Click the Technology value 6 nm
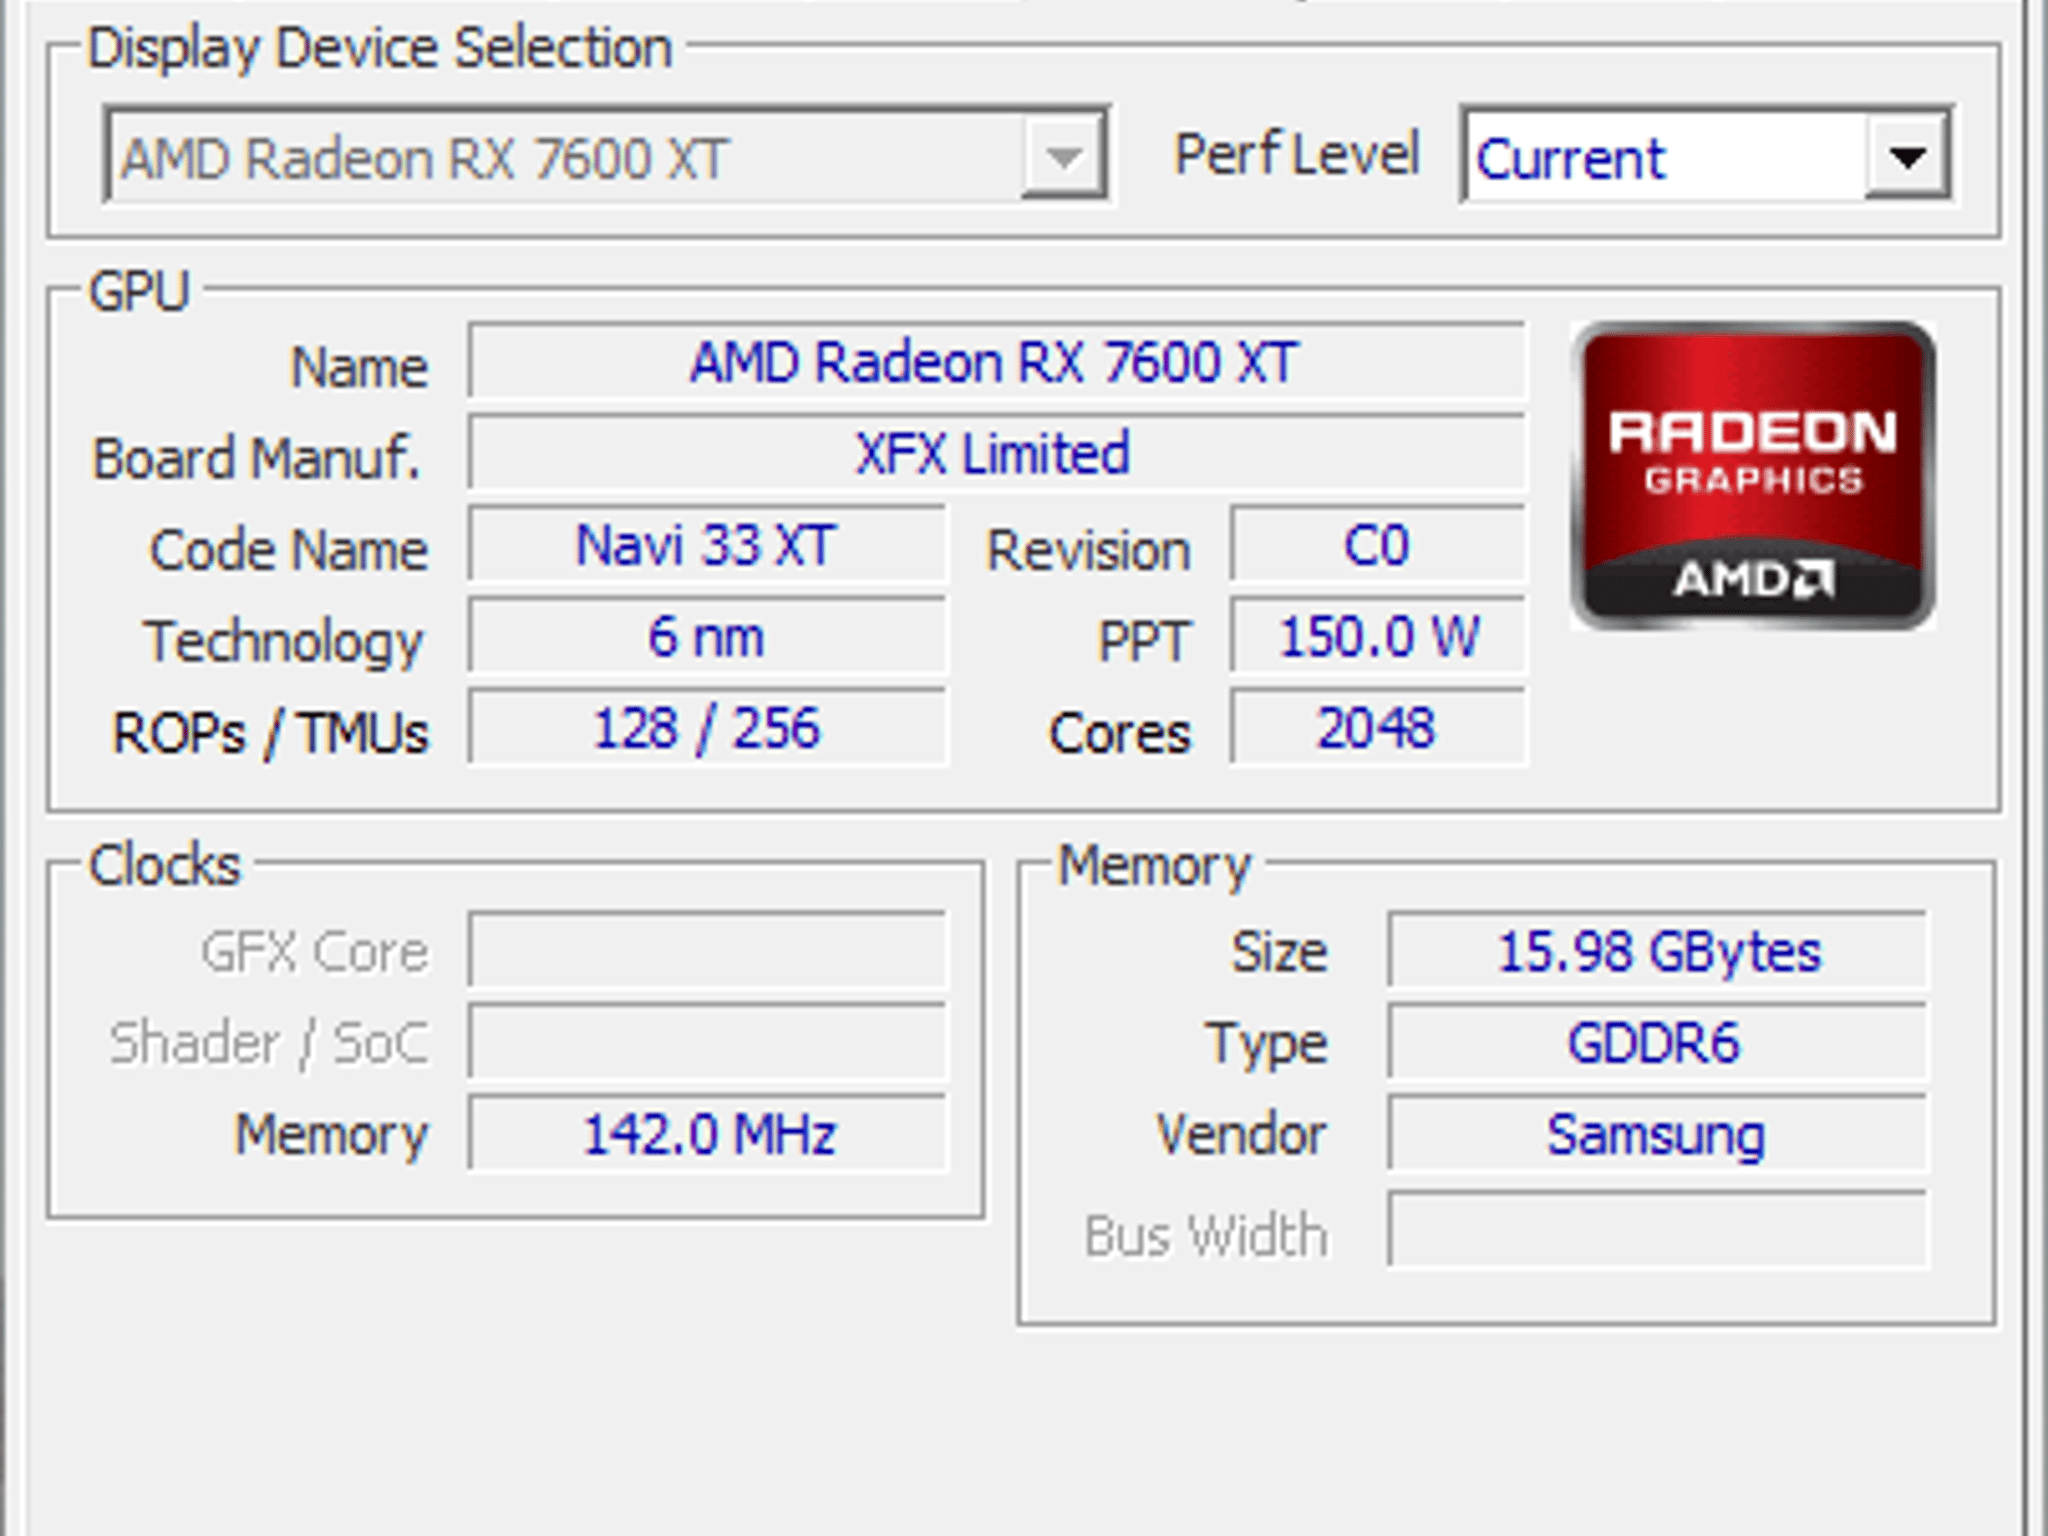This screenshot has height=1536, width=2048. pyautogui.click(x=706, y=636)
